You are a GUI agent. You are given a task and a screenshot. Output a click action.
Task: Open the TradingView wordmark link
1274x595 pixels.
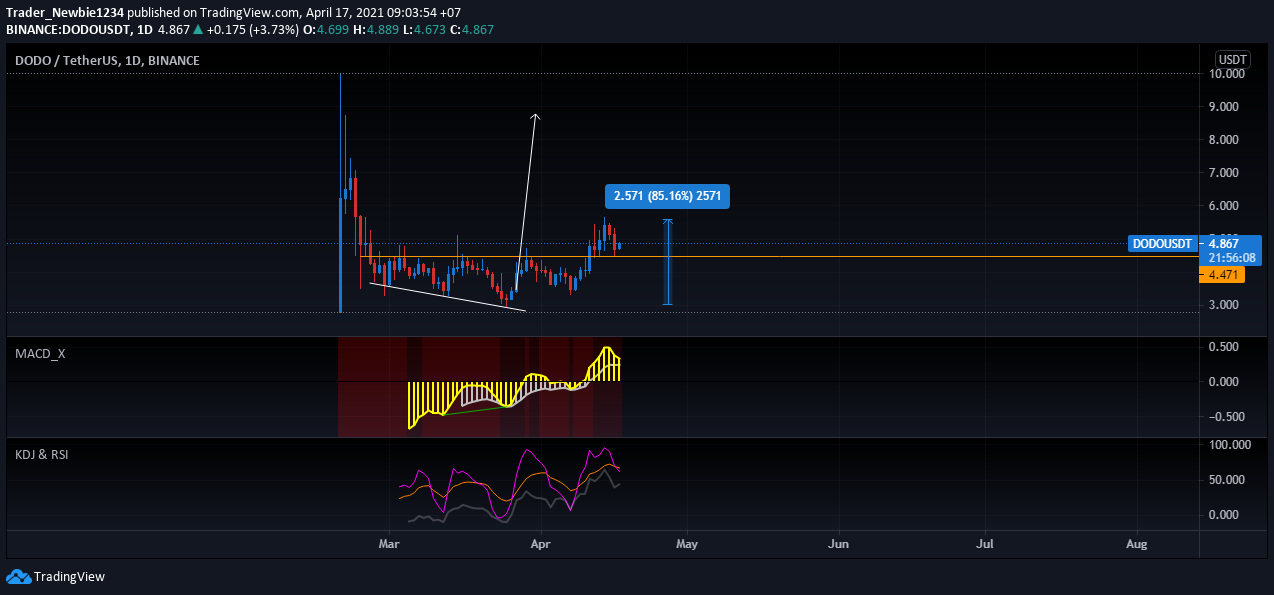69,577
